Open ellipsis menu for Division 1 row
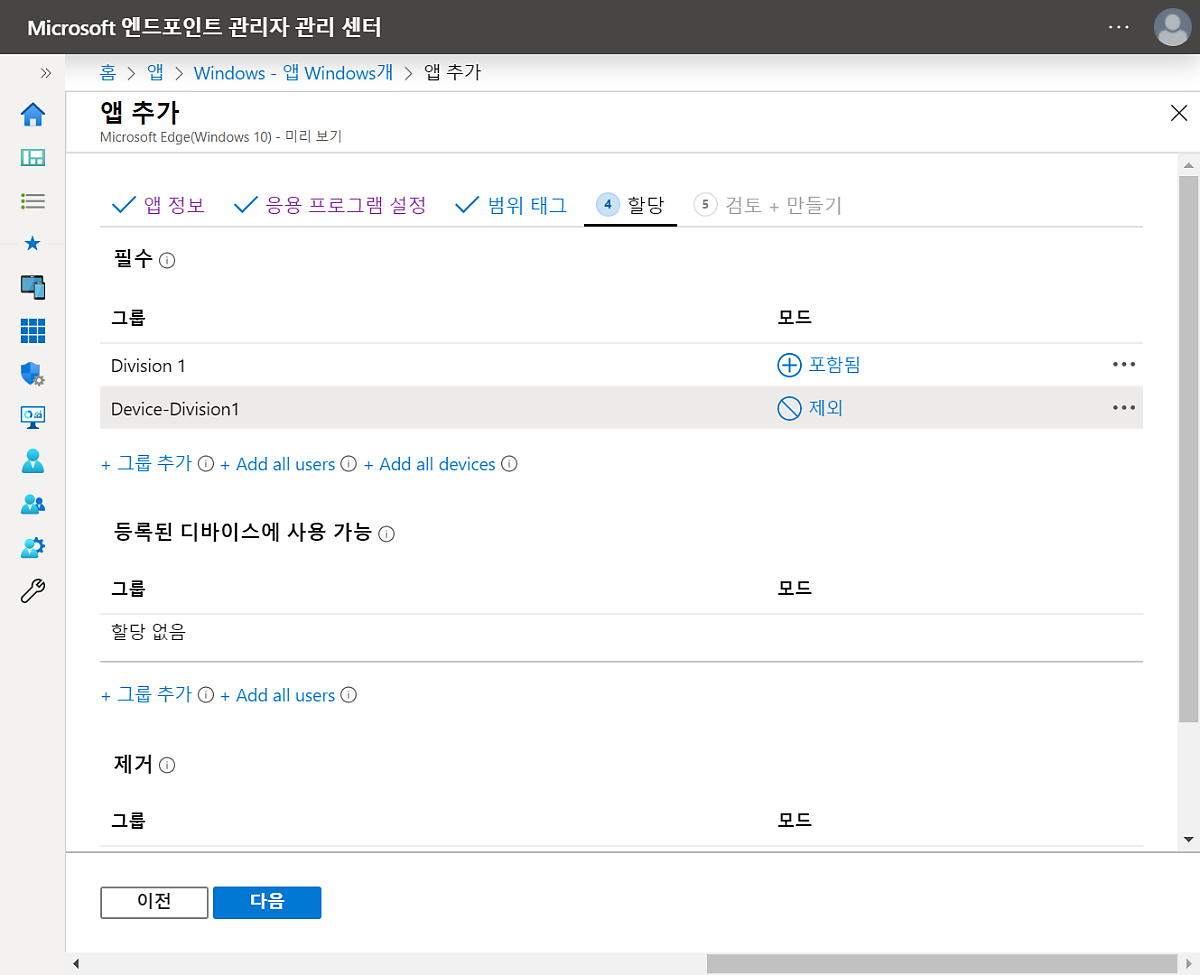 coord(1124,365)
